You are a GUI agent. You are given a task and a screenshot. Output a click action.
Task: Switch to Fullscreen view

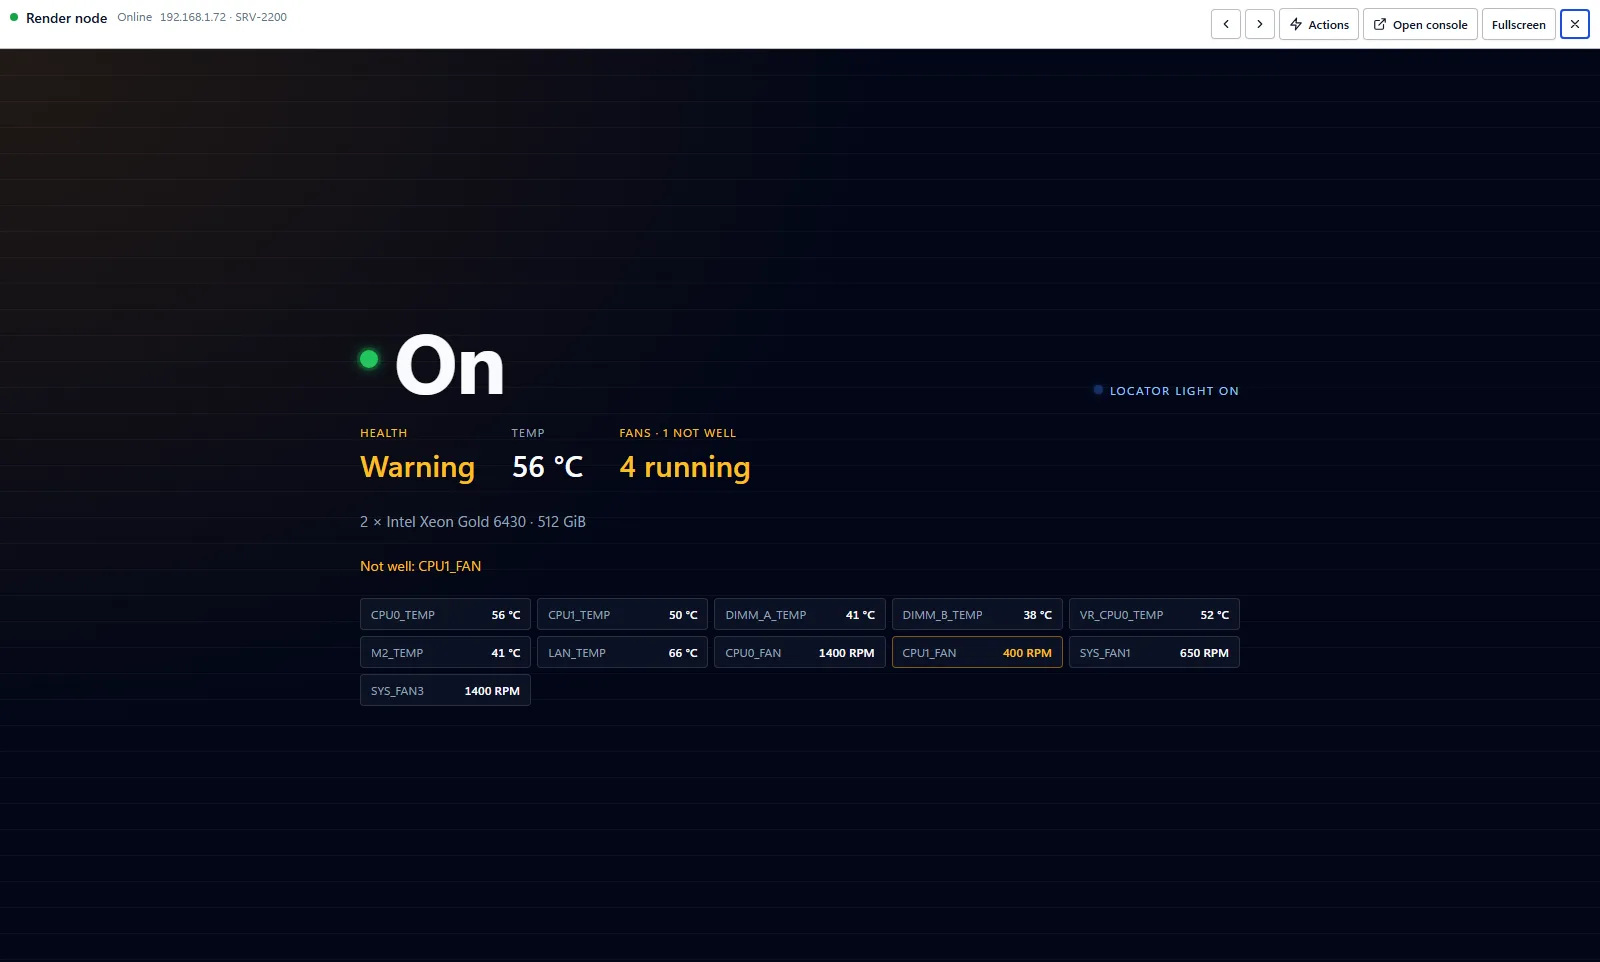click(x=1519, y=24)
